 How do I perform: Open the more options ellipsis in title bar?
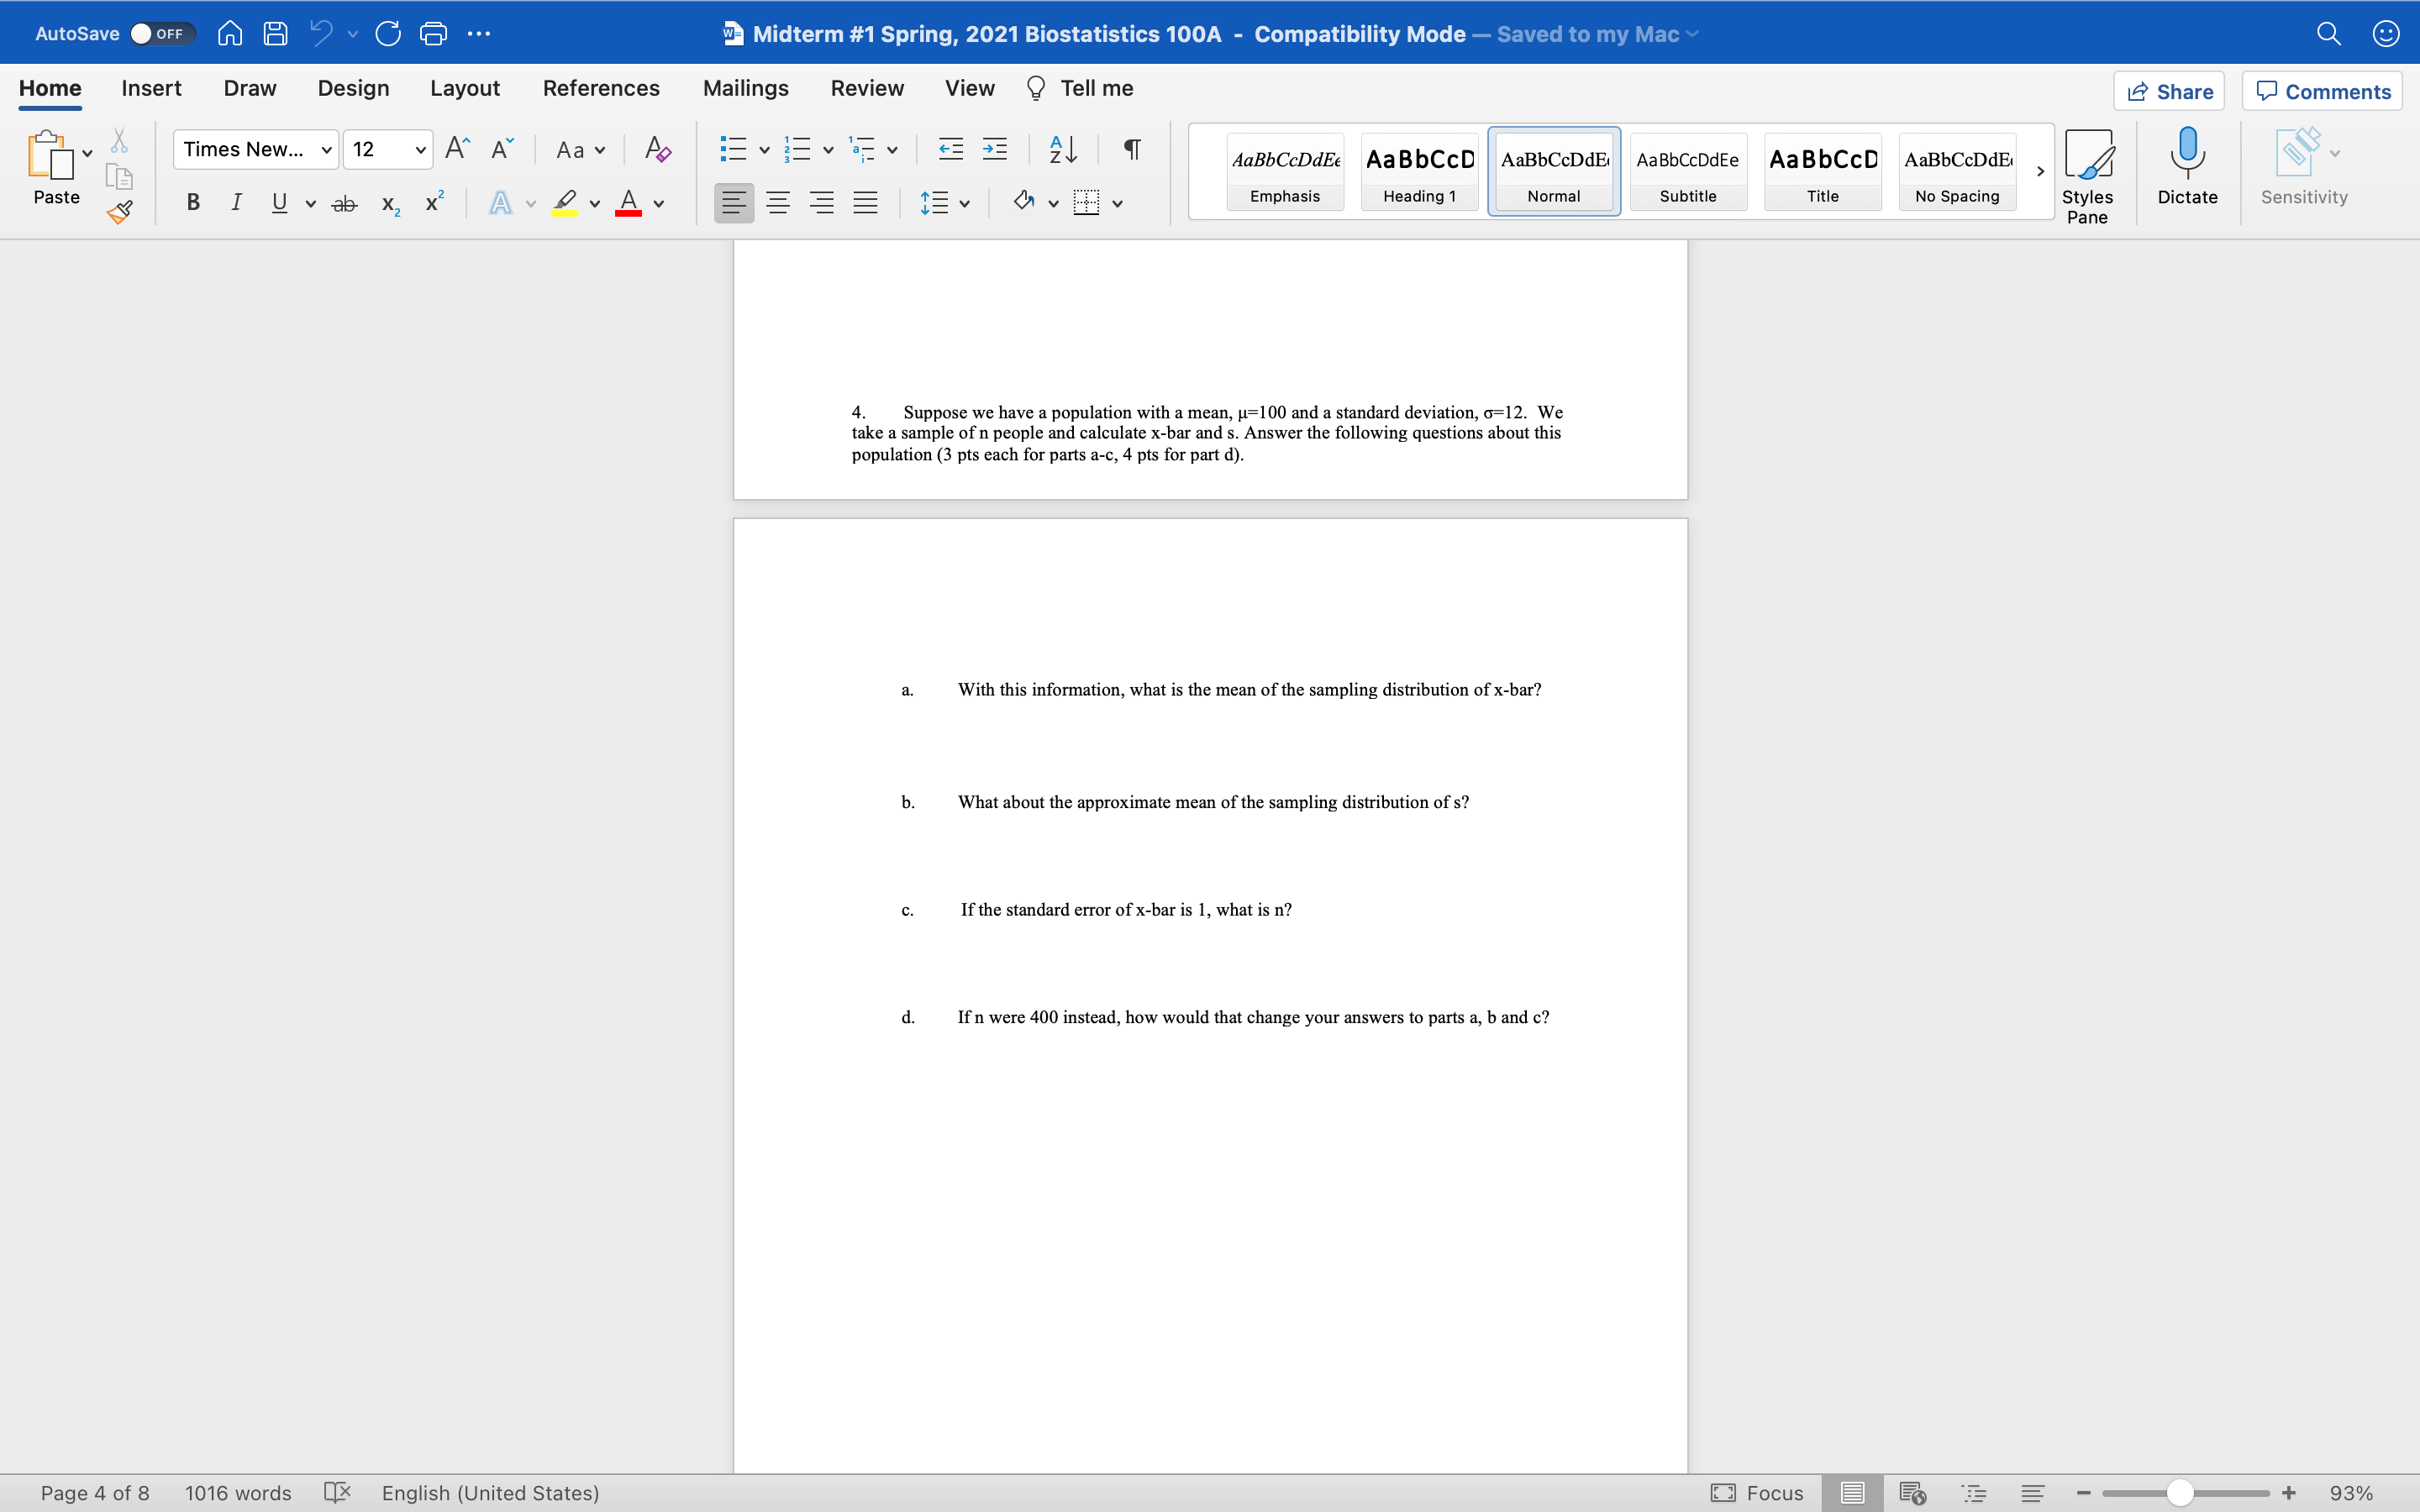(x=479, y=34)
